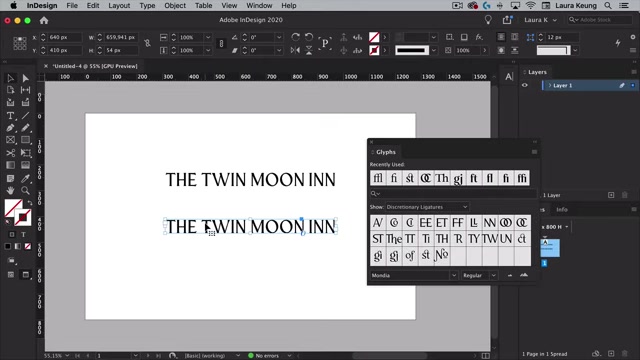
Task: Click the Share document icon
Action: coord(507,20)
